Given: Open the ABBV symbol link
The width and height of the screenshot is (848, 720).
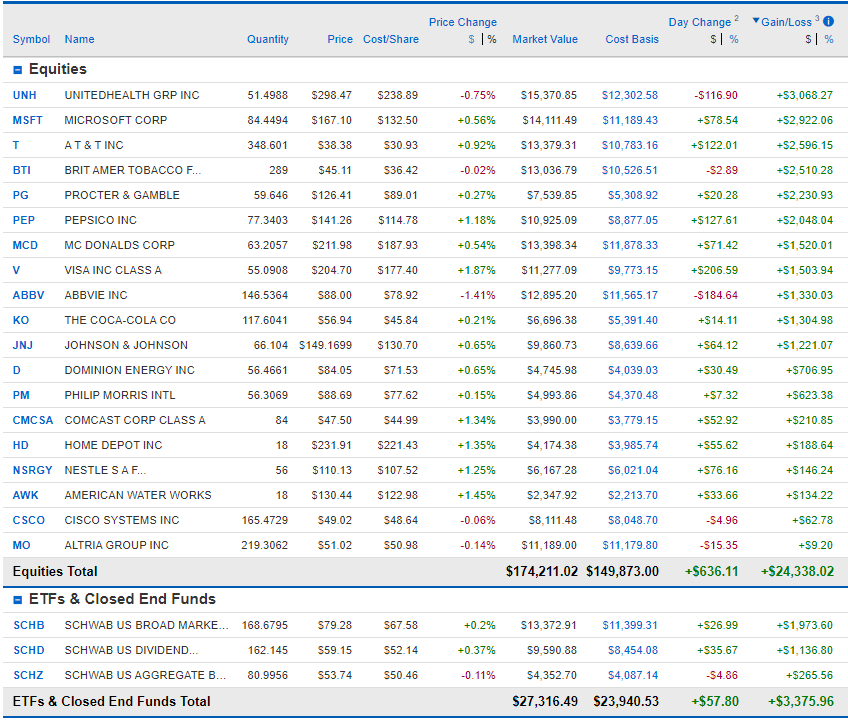Looking at the screenshot, I should coord(29,295).
